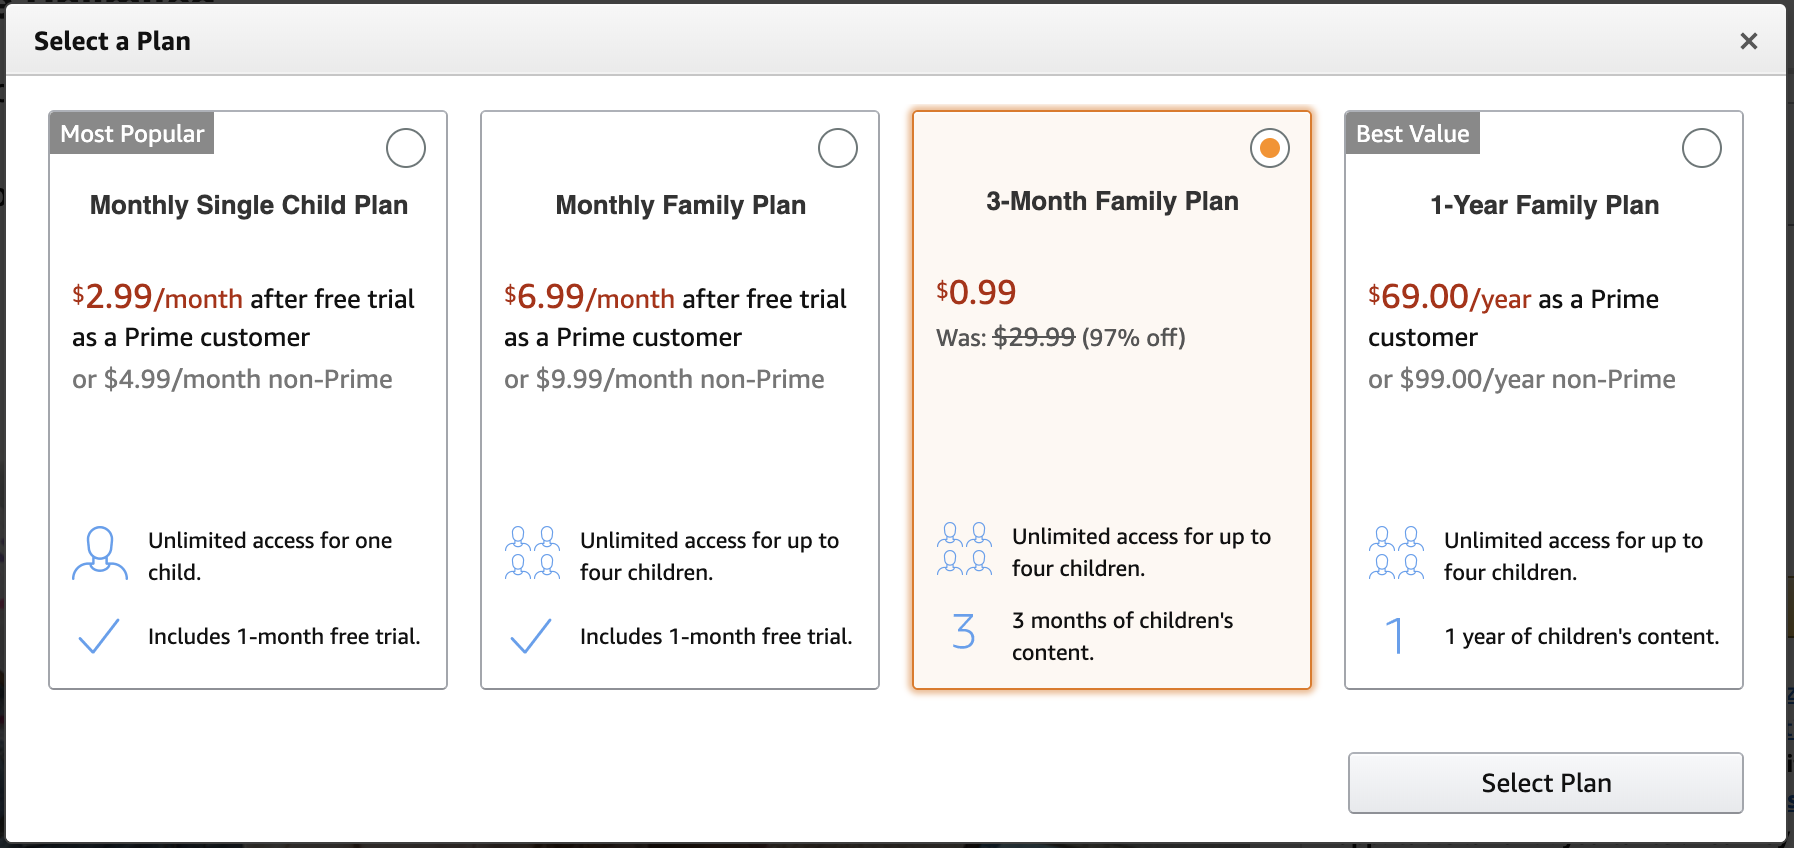Screen dimensions: 1794x848
Task: Click the checkmark icon under Monthly Single Child Plan
Action: [x=97, y=635]
